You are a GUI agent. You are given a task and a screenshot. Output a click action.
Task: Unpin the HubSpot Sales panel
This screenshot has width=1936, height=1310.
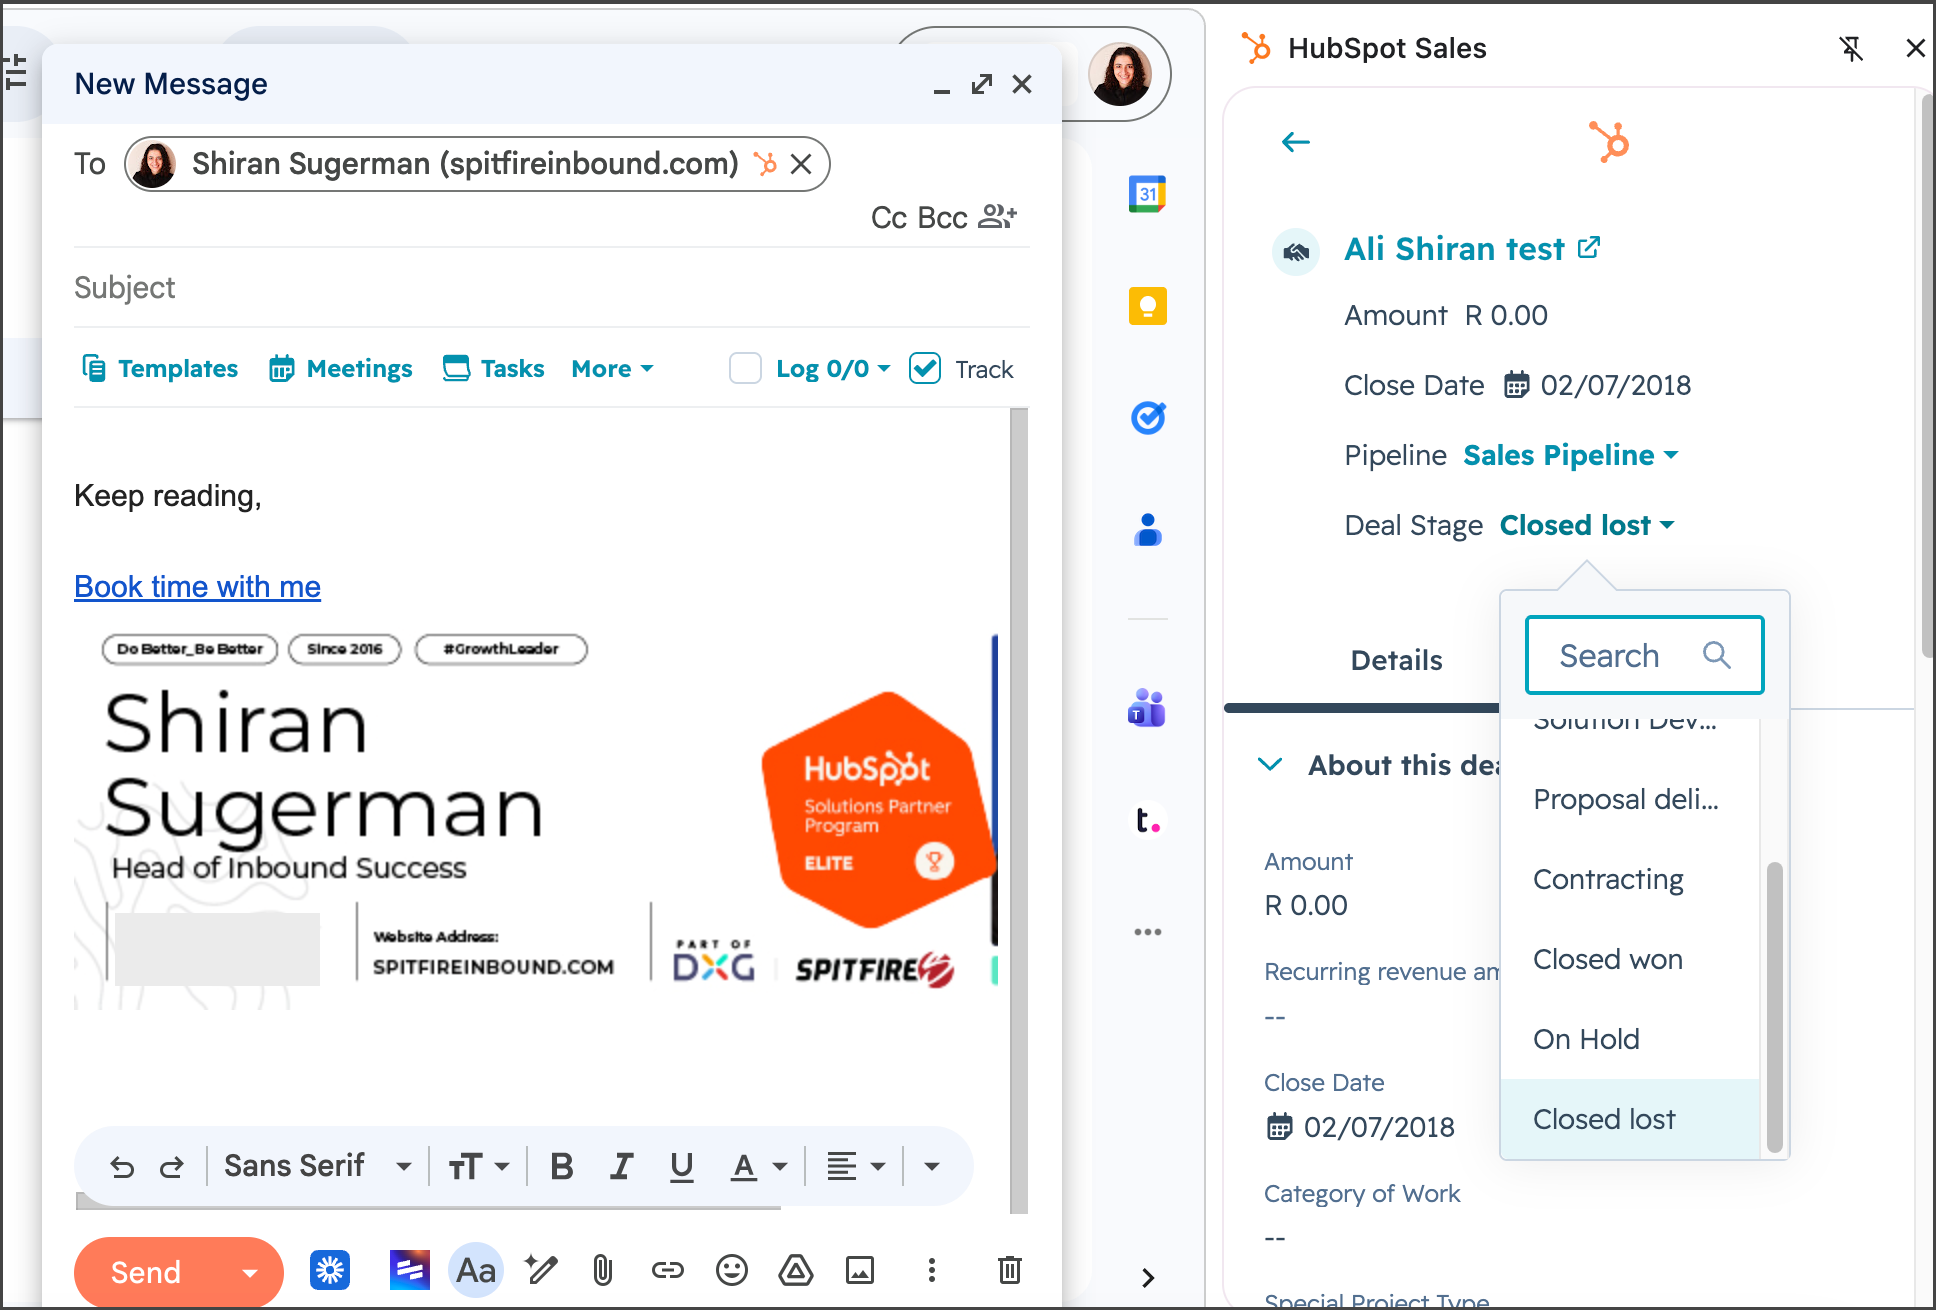coord(1851,48)
